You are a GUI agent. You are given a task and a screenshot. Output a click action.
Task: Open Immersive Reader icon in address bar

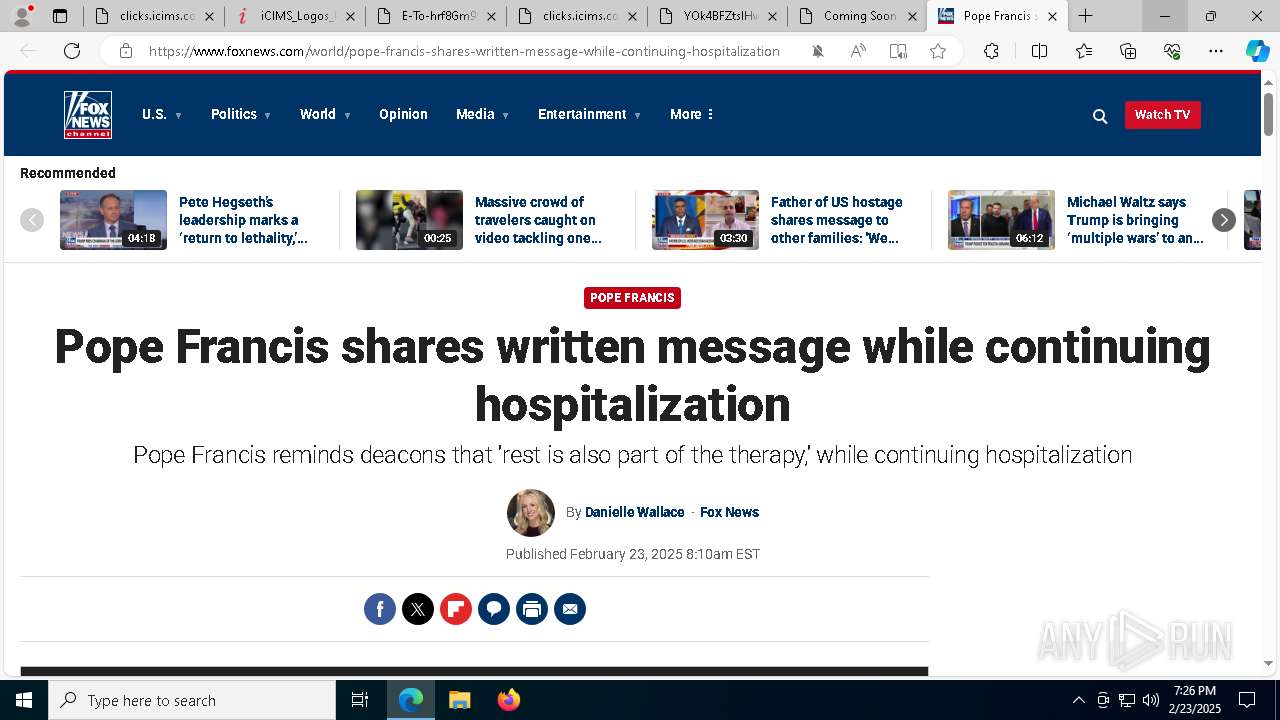pyautogui.click(x=898, y=51)
